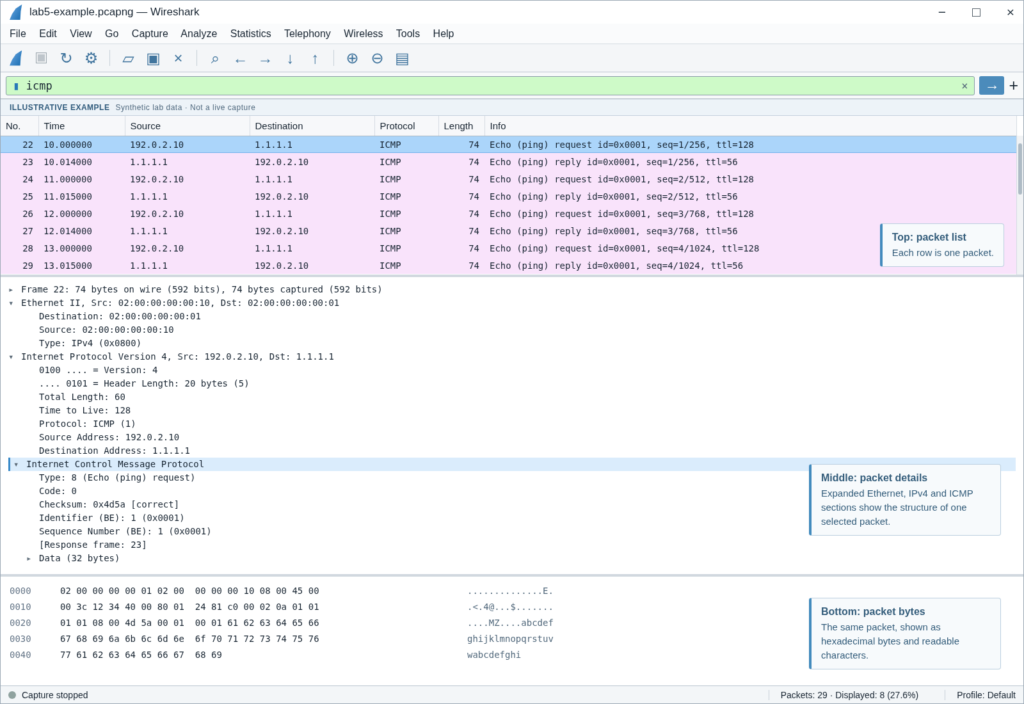Click the capture status dot in status bar
Viewport: 1024px width, 704px height.
pos(12,695)
